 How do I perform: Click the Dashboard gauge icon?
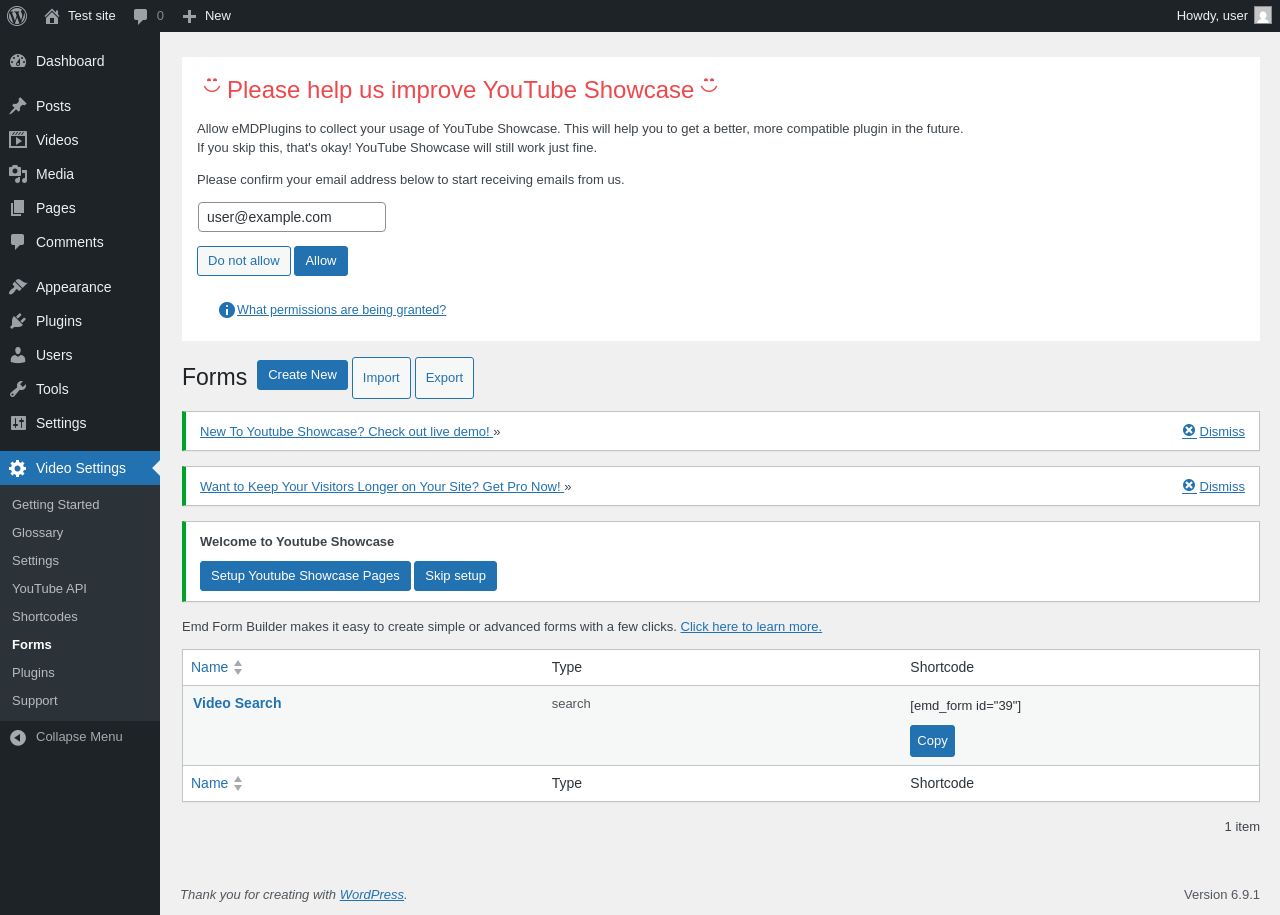[x=18, y=61]
